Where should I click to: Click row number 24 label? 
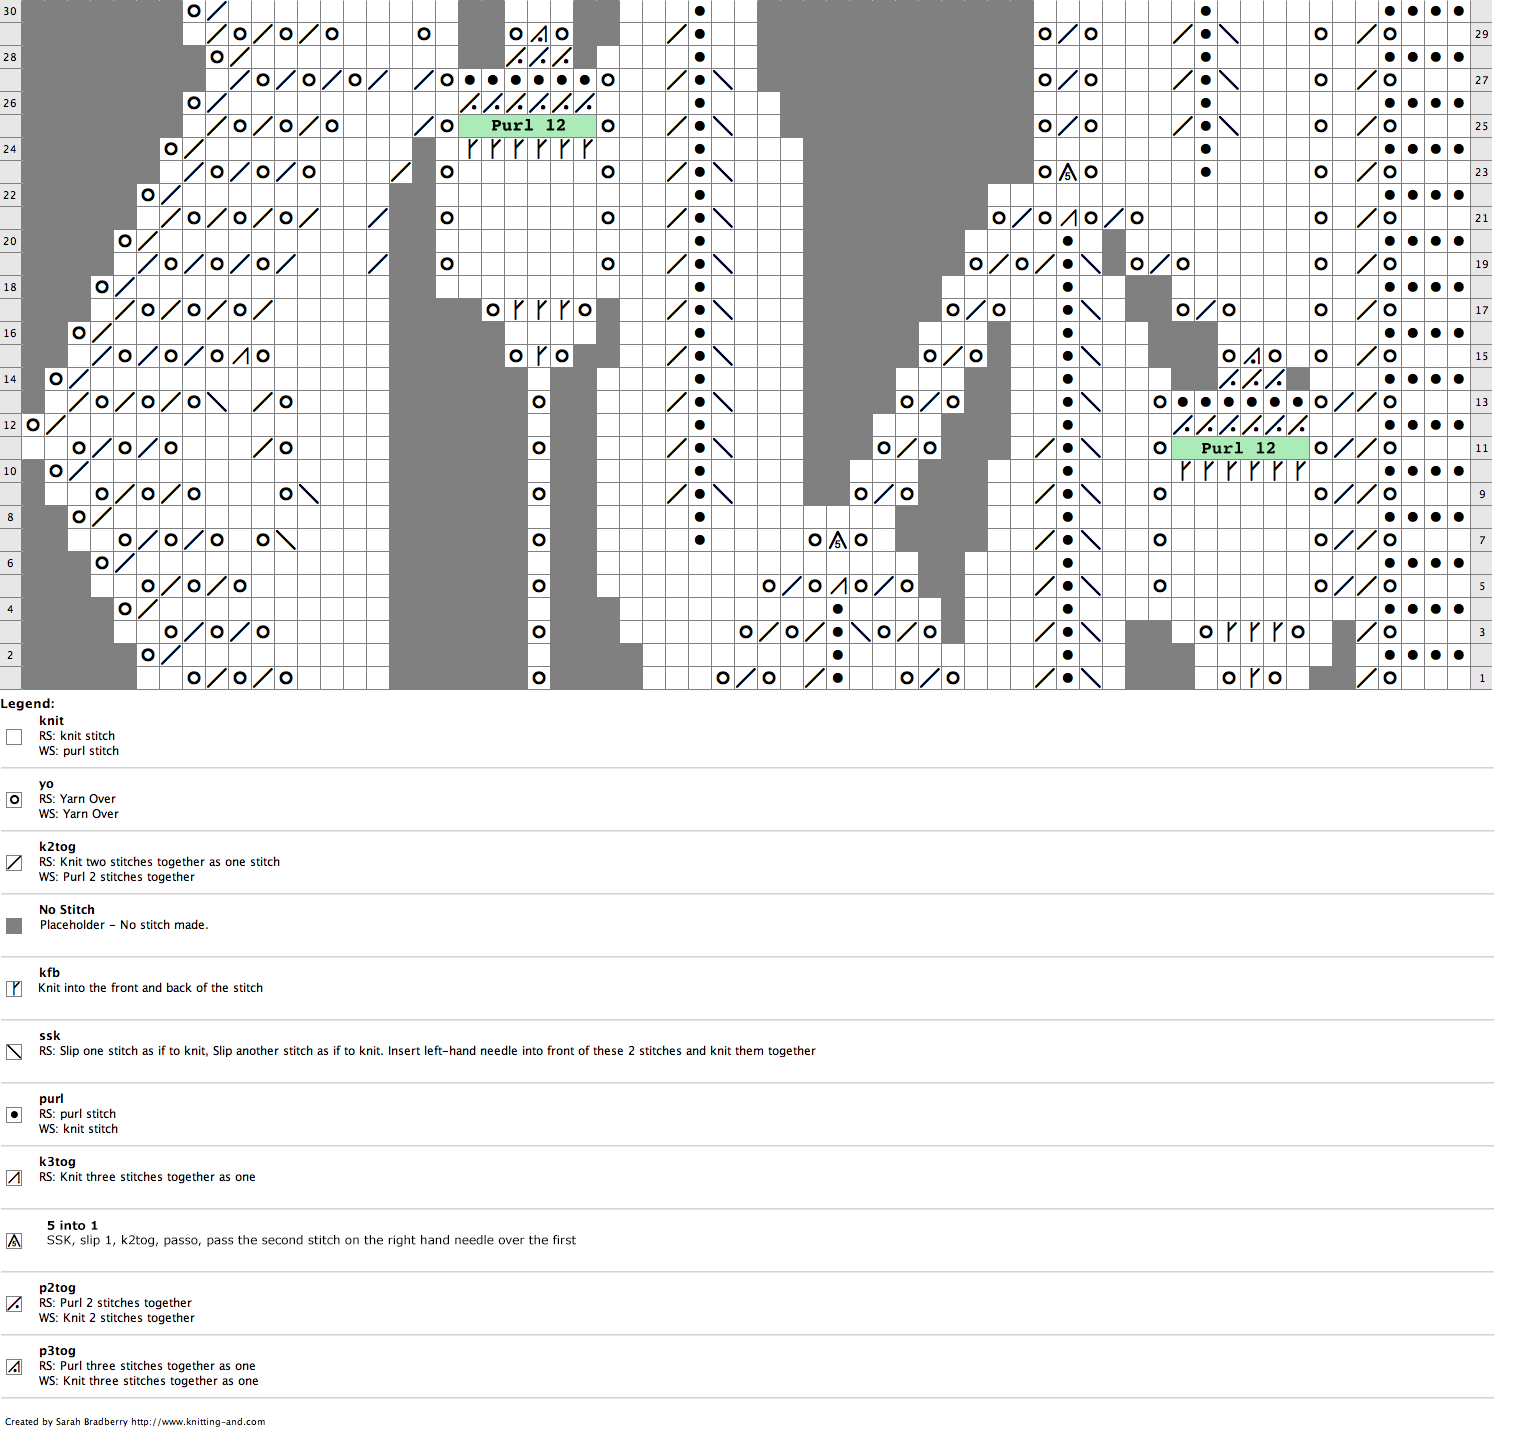pyautogui.click(x=10, y=149)
